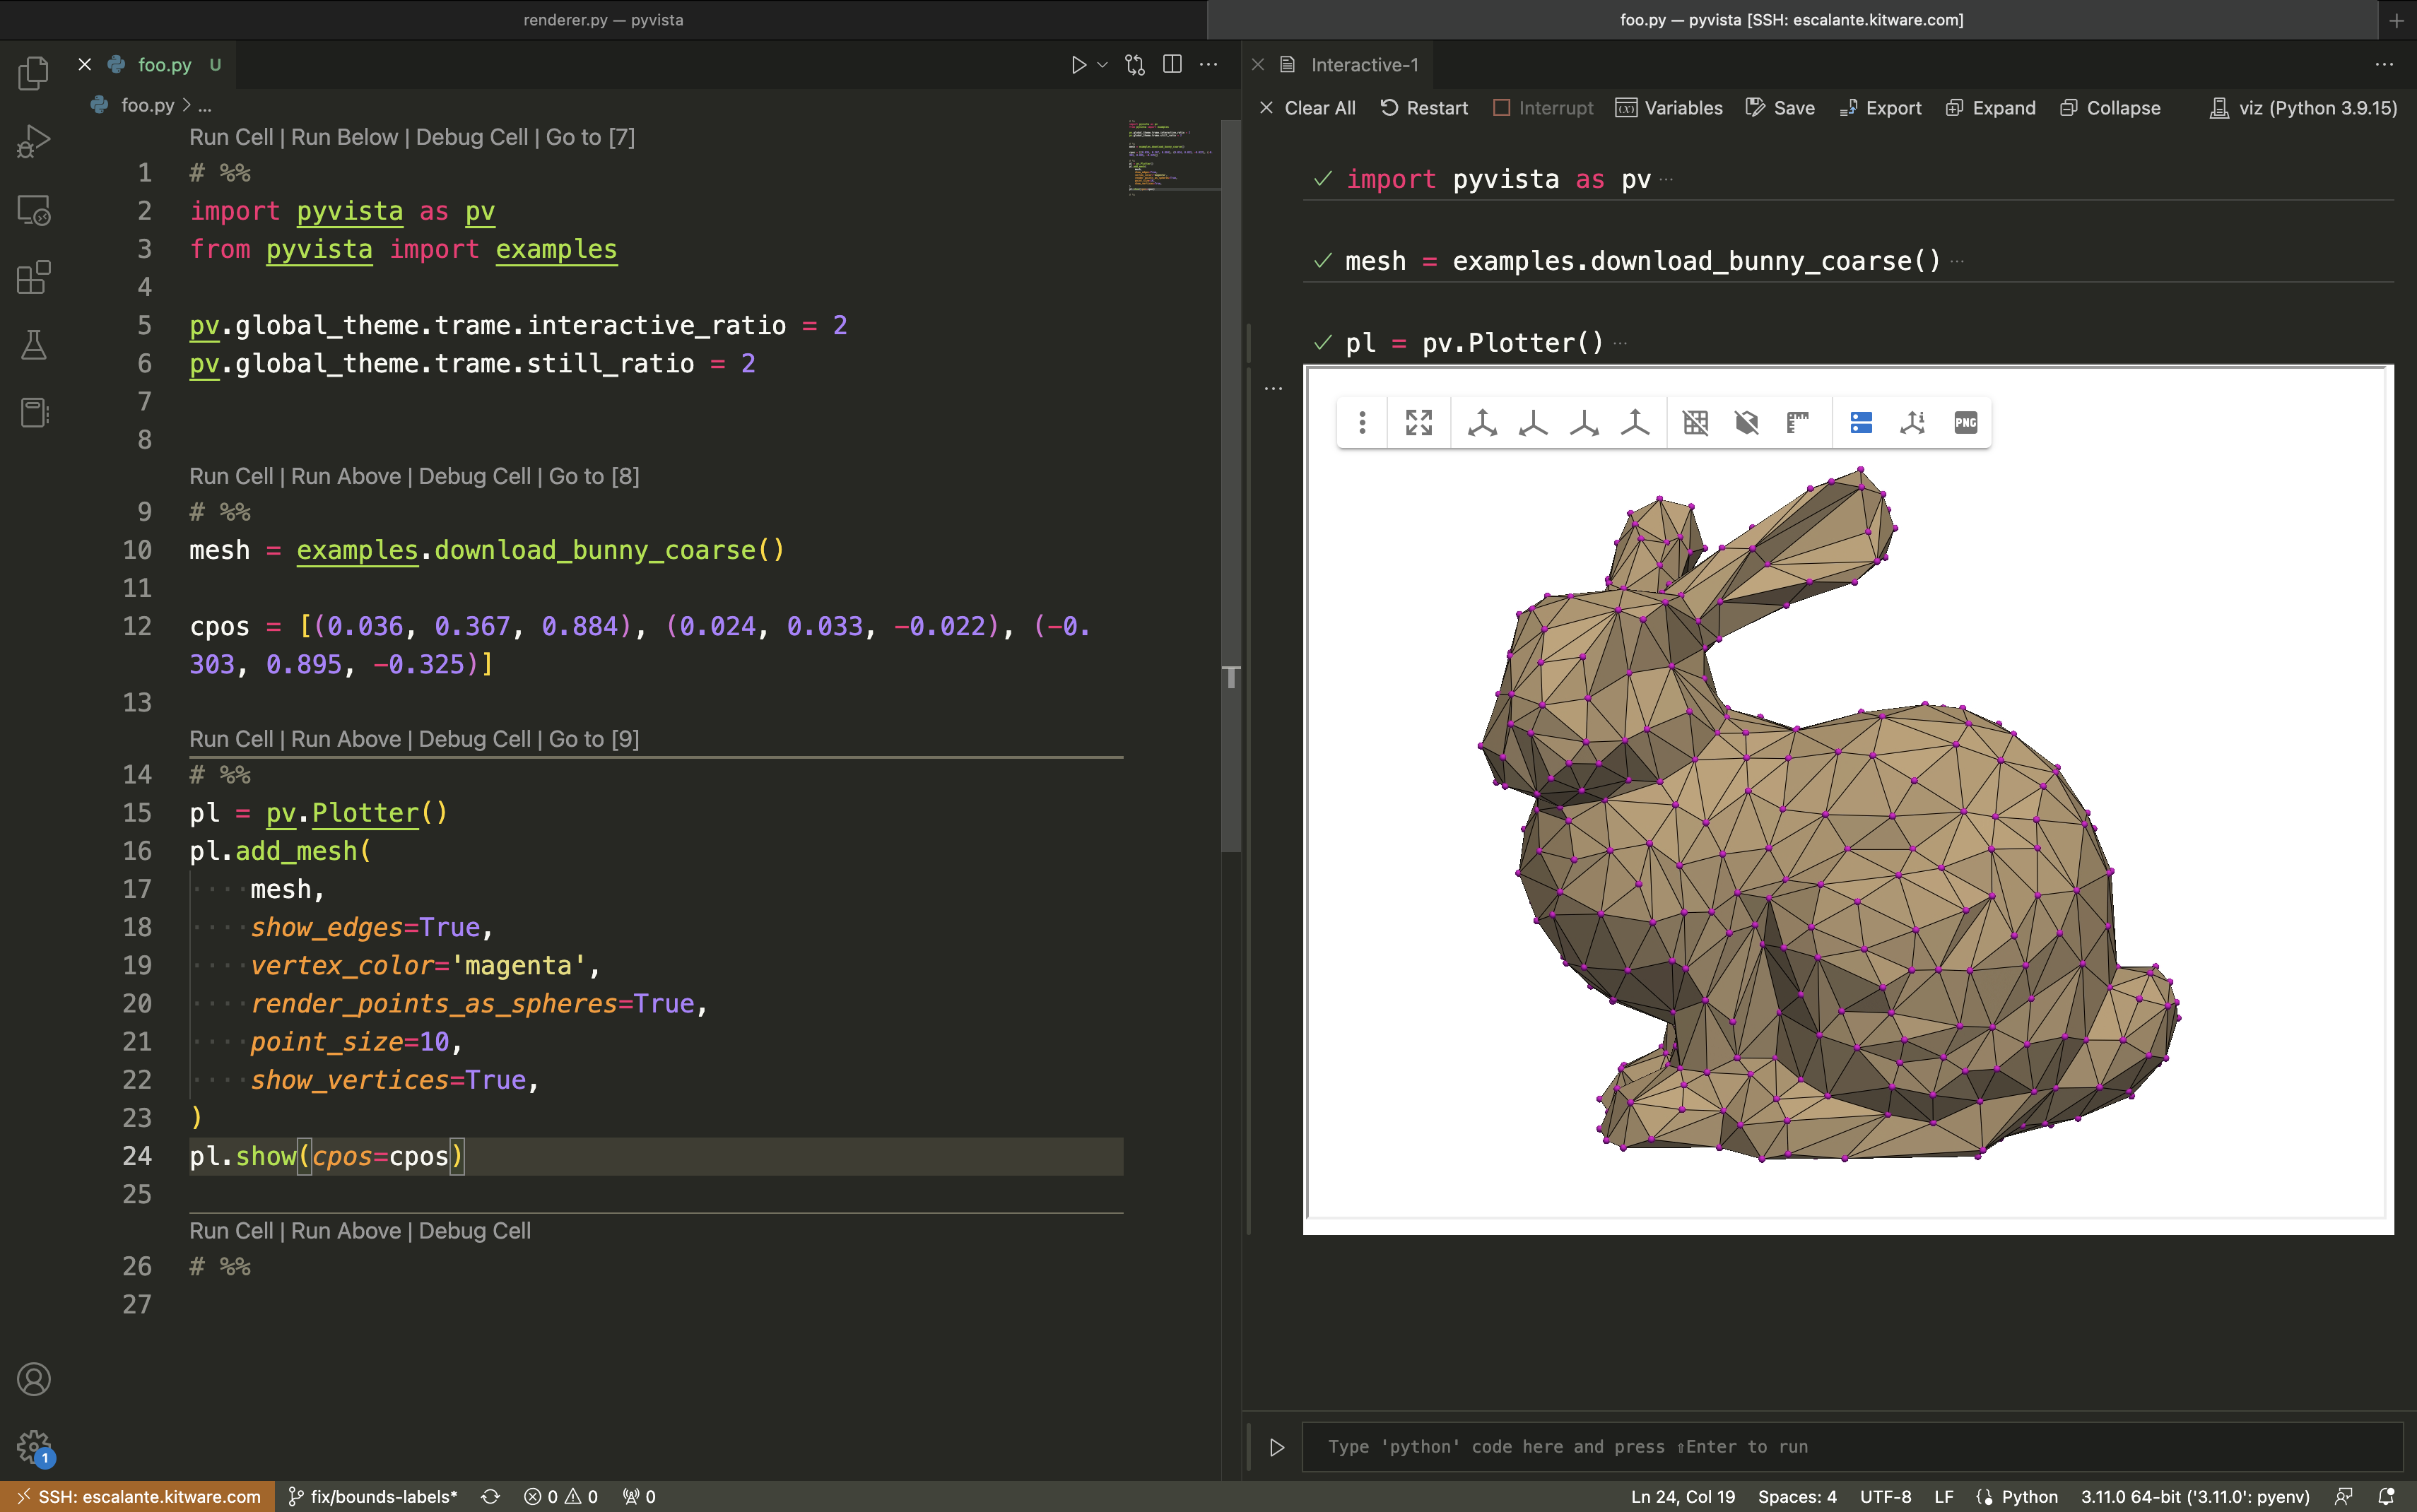Select the 3.11.0 64-bit pyenv interpreter
The width and height of the screenshot is (2417, 1512).
tap(2195, 1497)
